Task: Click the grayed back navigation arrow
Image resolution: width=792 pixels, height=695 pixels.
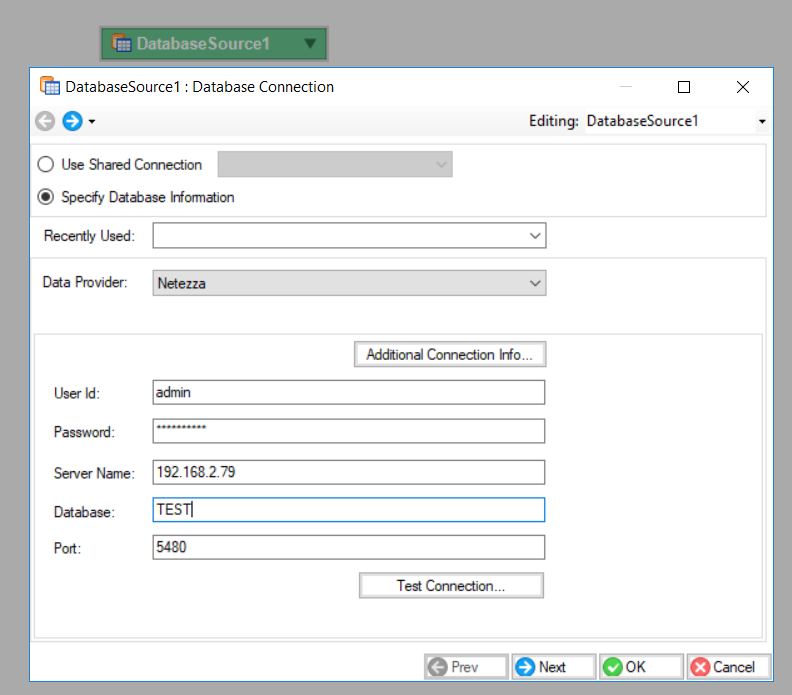Action: point(45,121)
